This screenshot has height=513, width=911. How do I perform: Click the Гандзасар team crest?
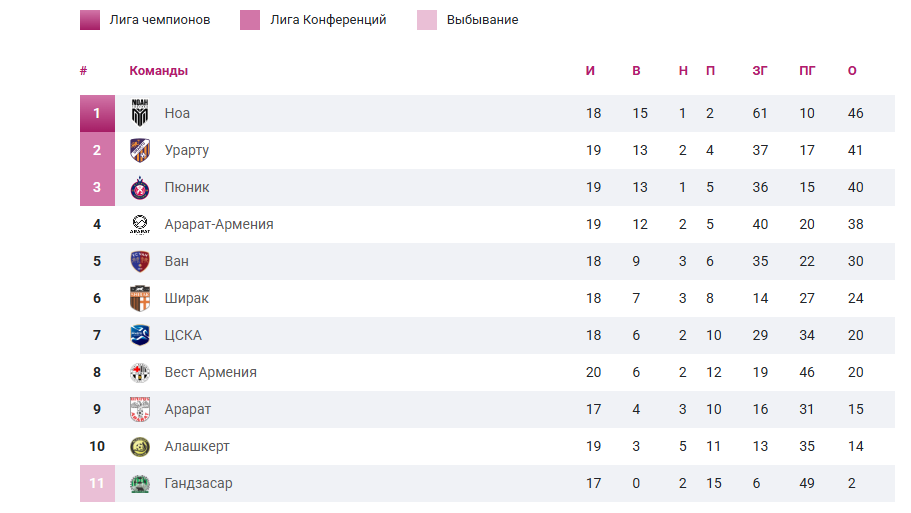[140, 483]
